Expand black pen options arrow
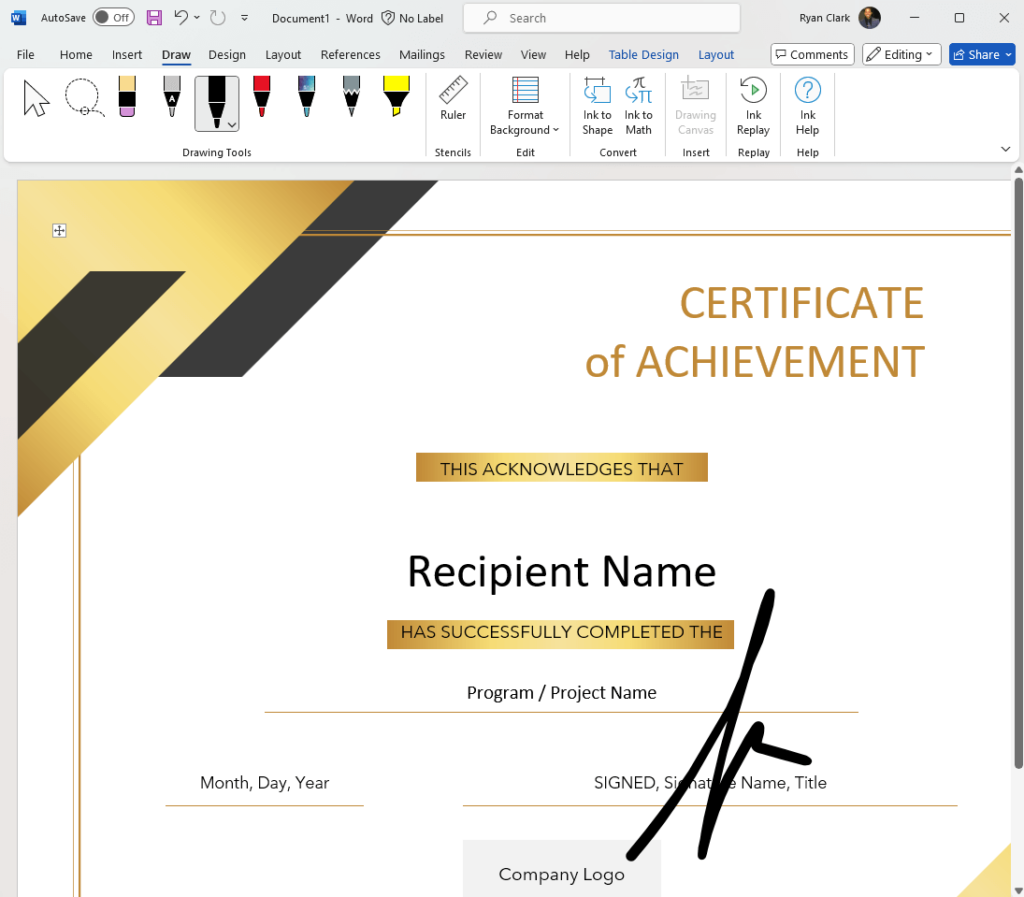1024x897 pixels. pos(232,125)
